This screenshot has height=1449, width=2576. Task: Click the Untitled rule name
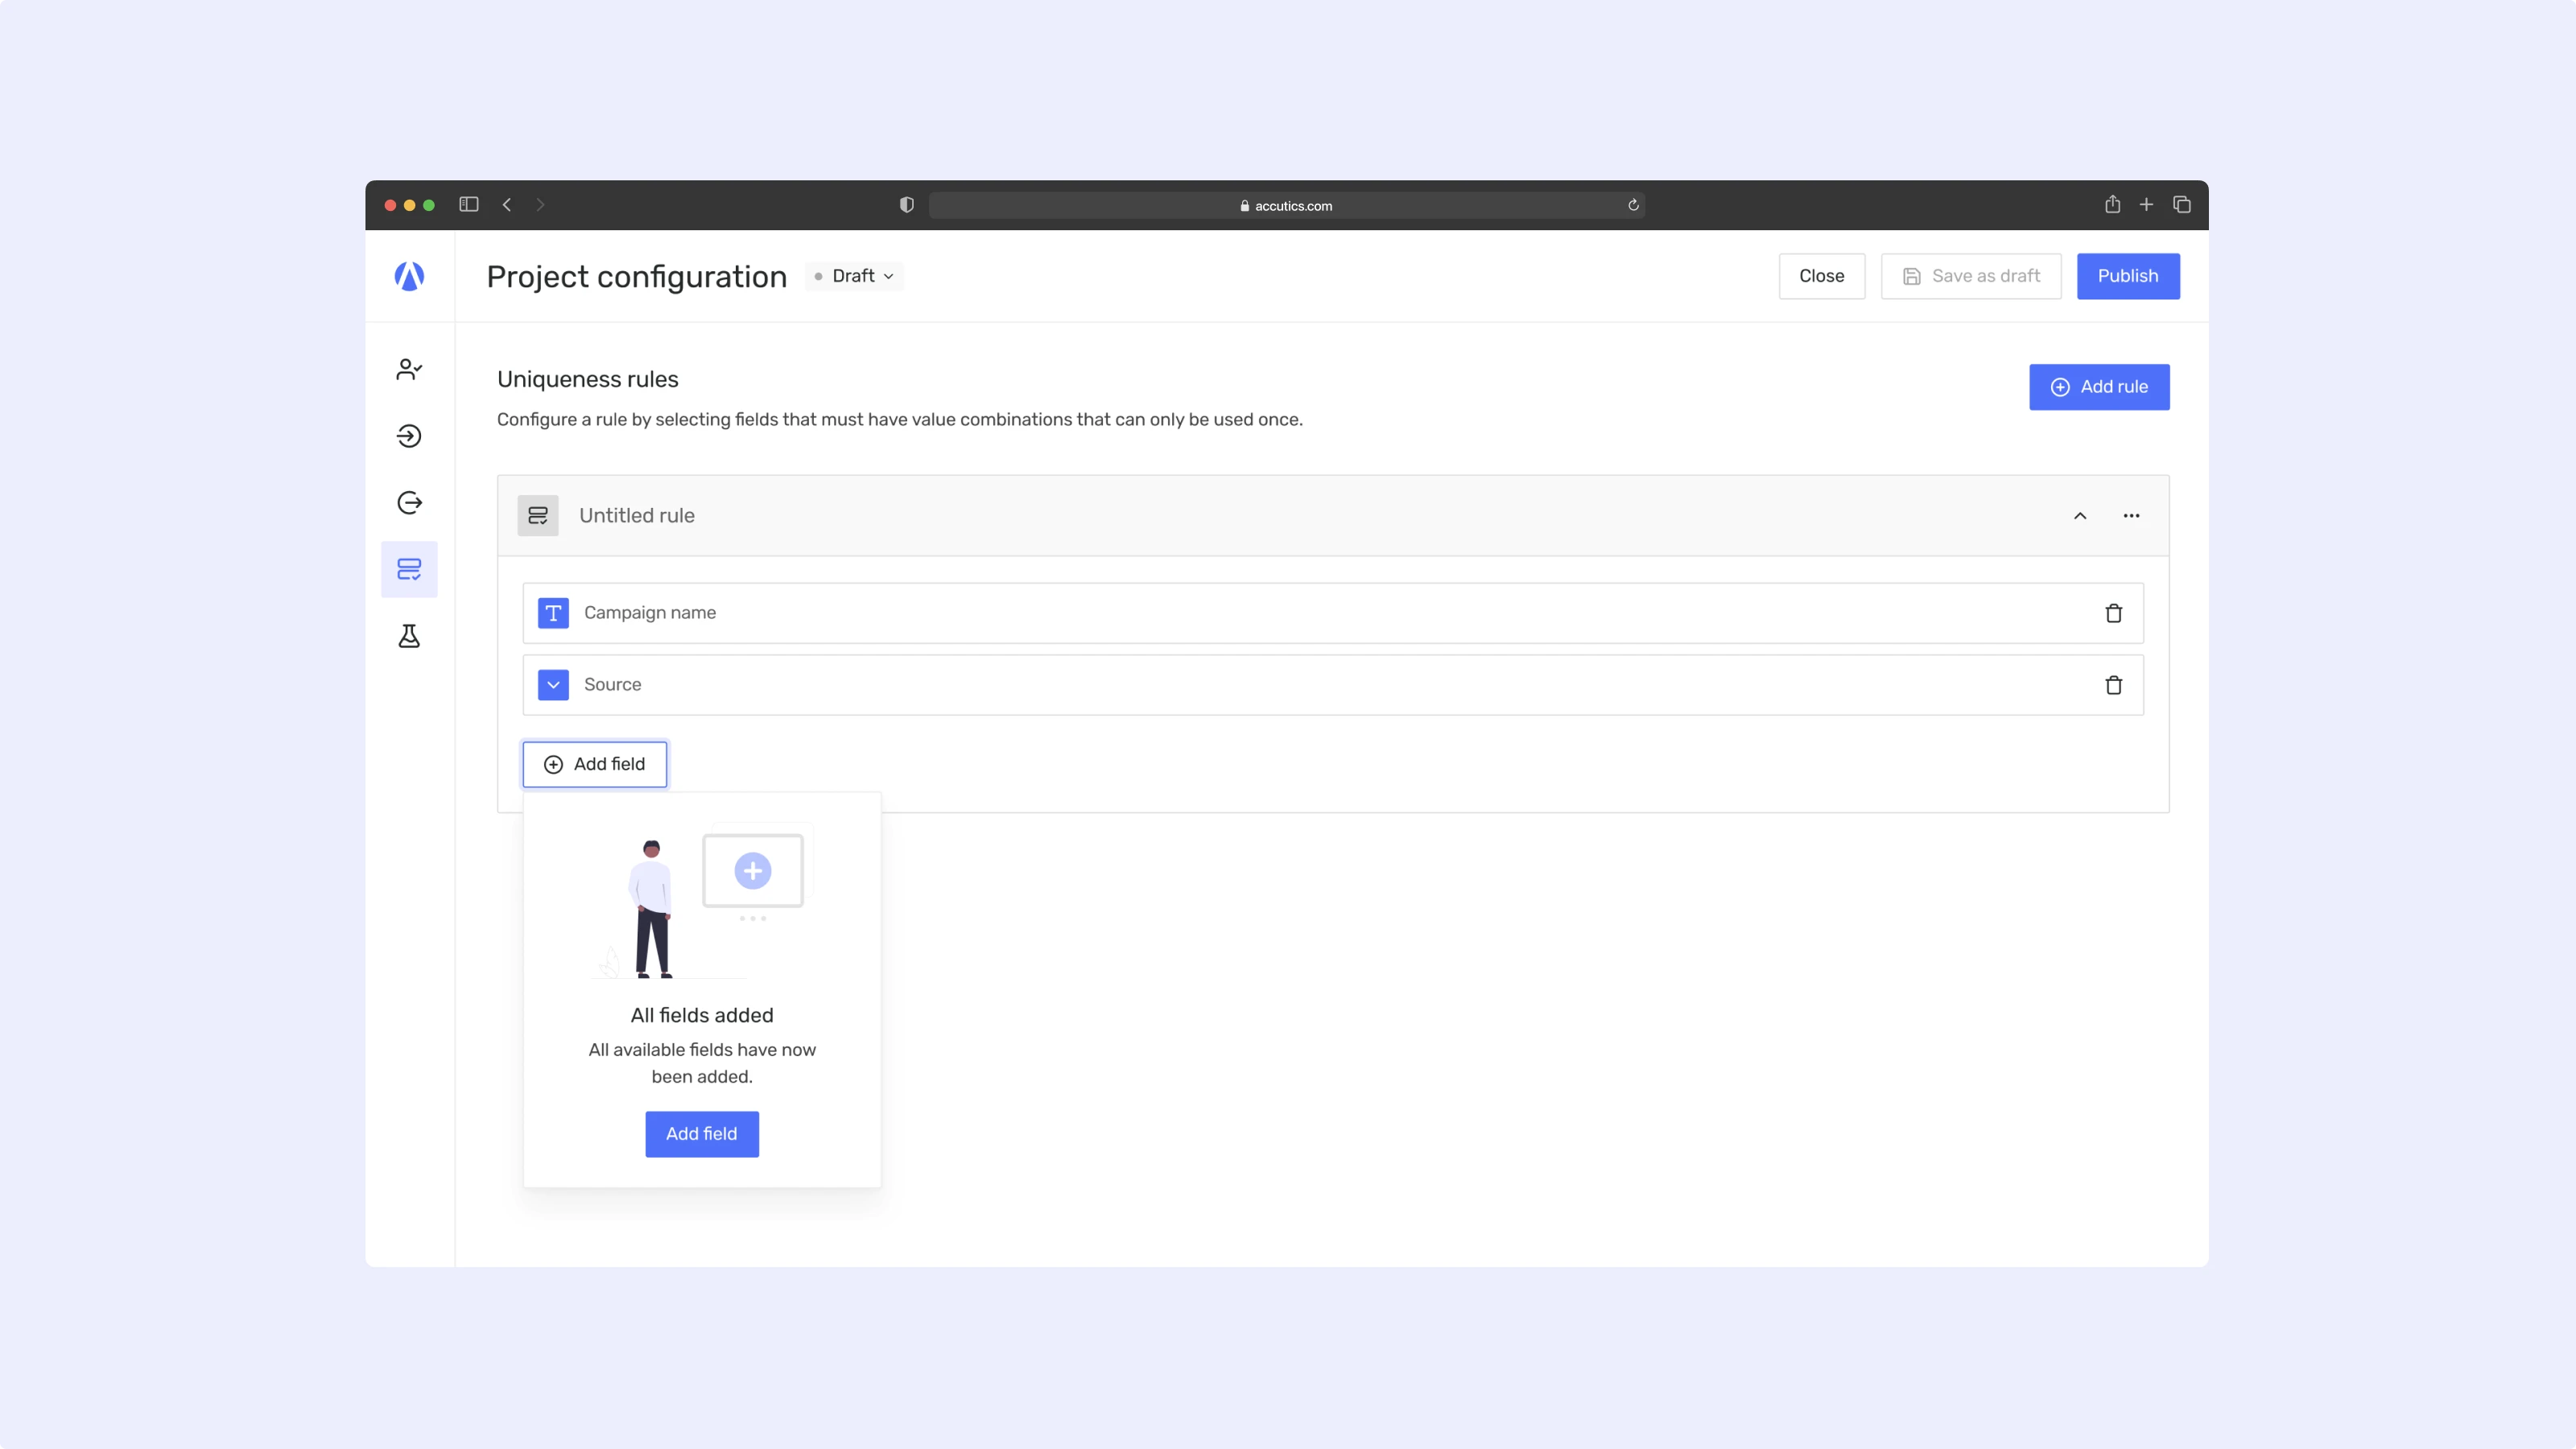pyautogui.click(x=636, y=516)
